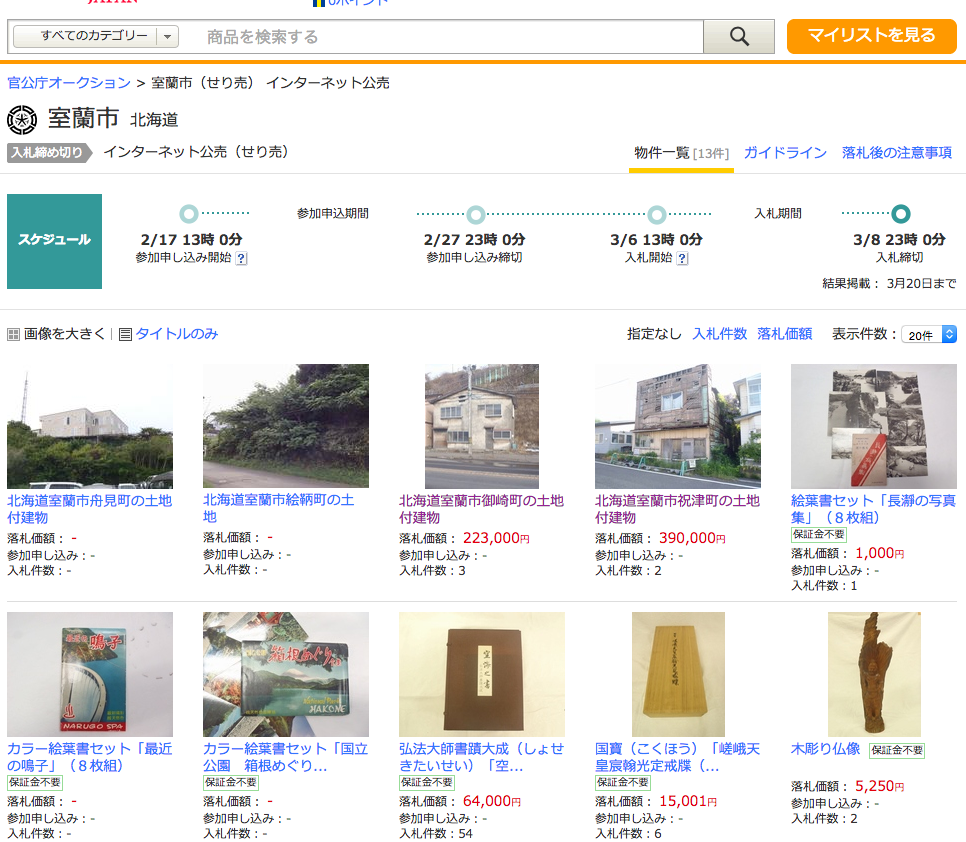
Task: Click 保証金不要 badge on 長瀞の写真集
Action: [818, 534]
